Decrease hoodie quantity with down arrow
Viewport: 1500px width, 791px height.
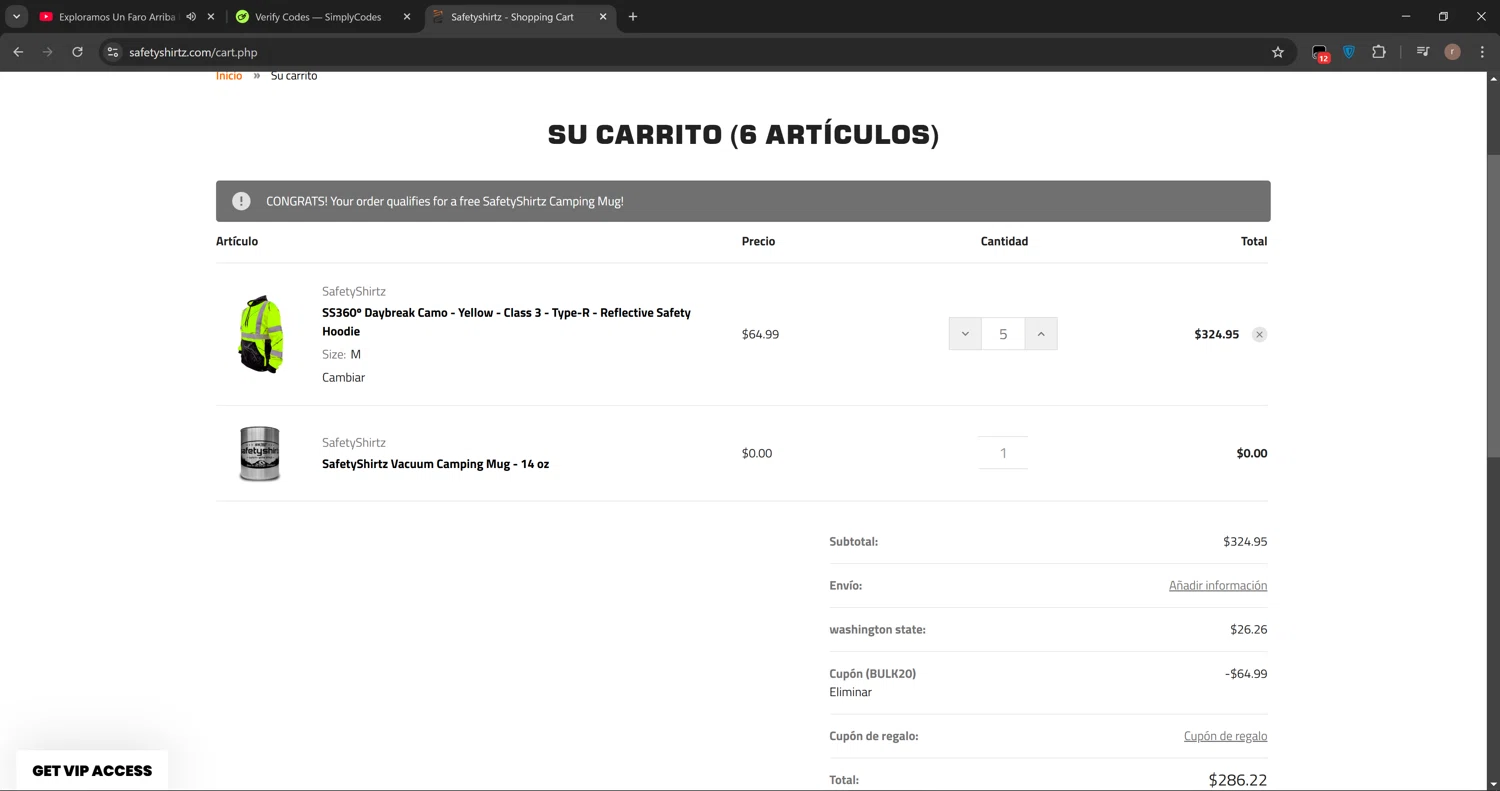(x=965, y=334)
